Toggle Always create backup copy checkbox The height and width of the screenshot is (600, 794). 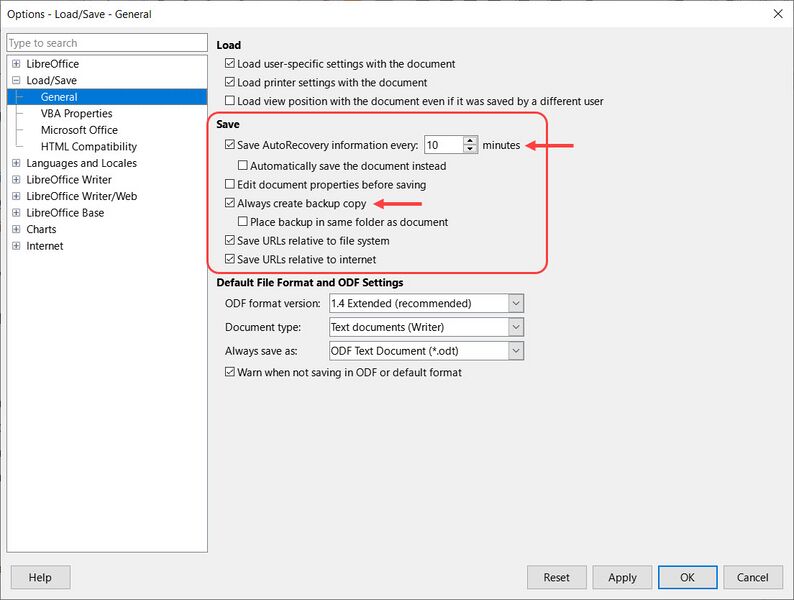pos(230,203)
